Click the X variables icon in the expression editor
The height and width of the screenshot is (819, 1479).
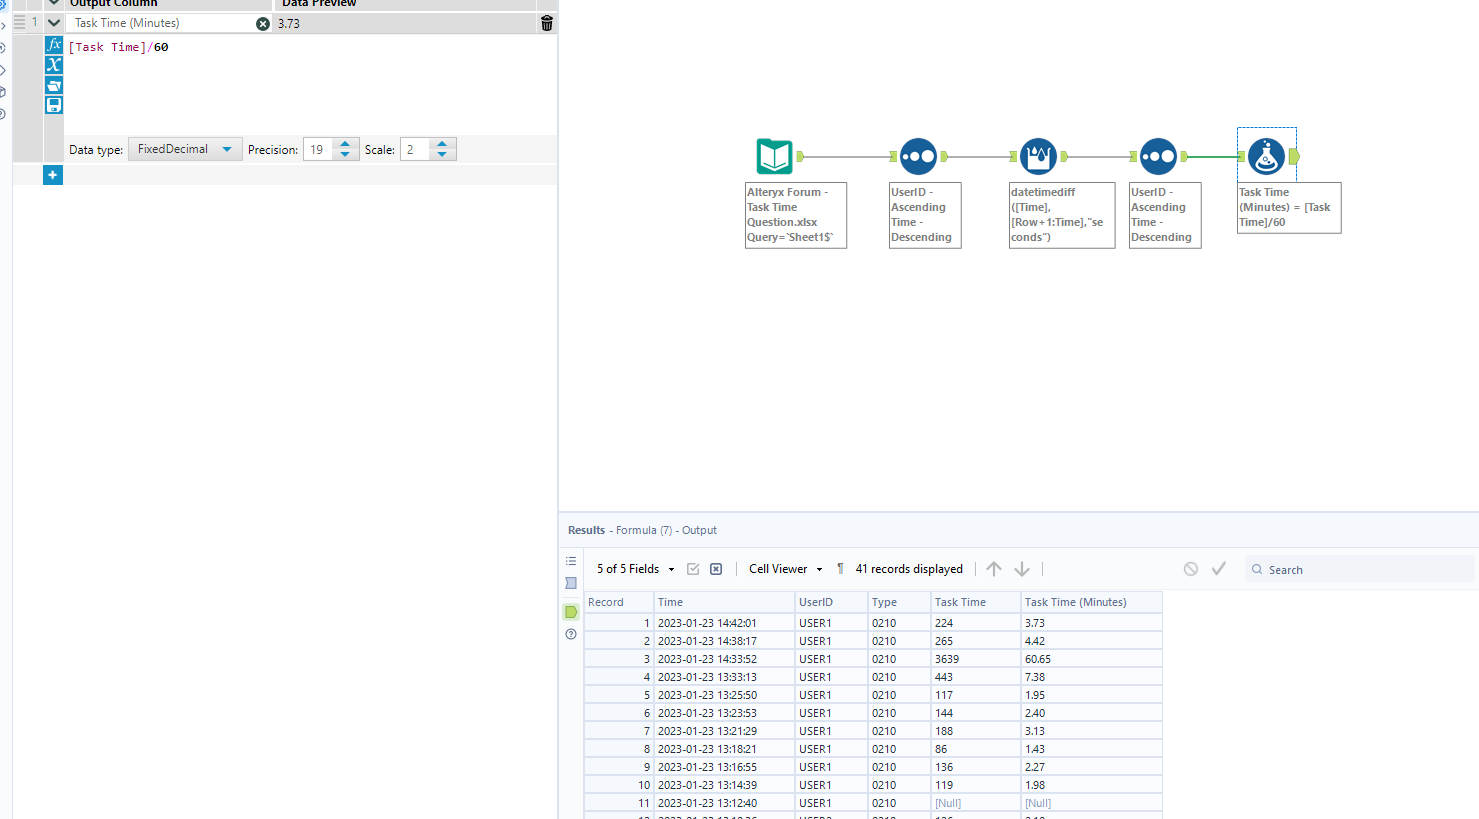[x=53, y=64]
